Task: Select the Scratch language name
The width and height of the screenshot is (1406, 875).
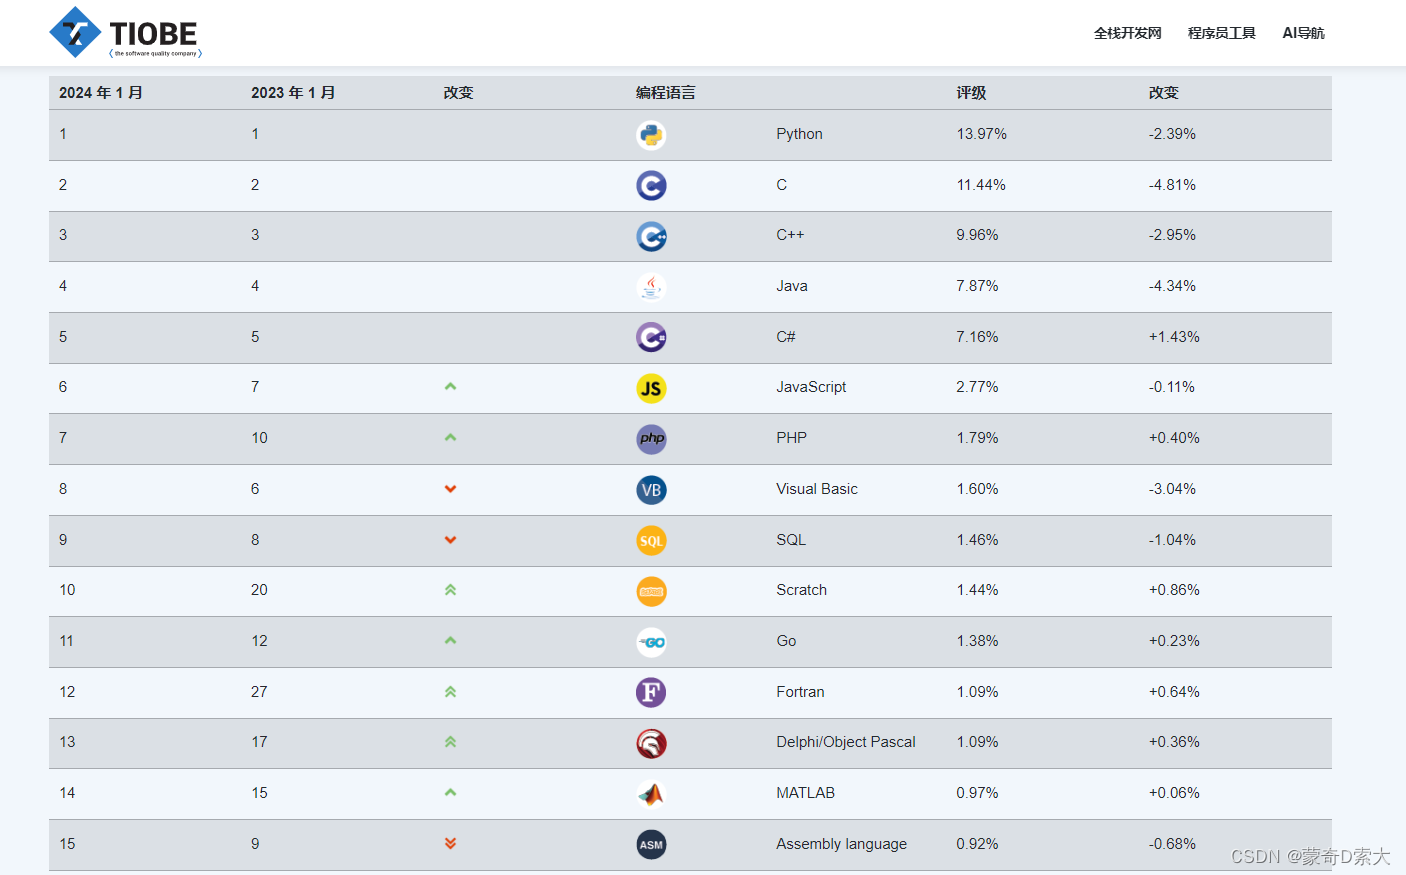Action: click(x=802, y=590)
